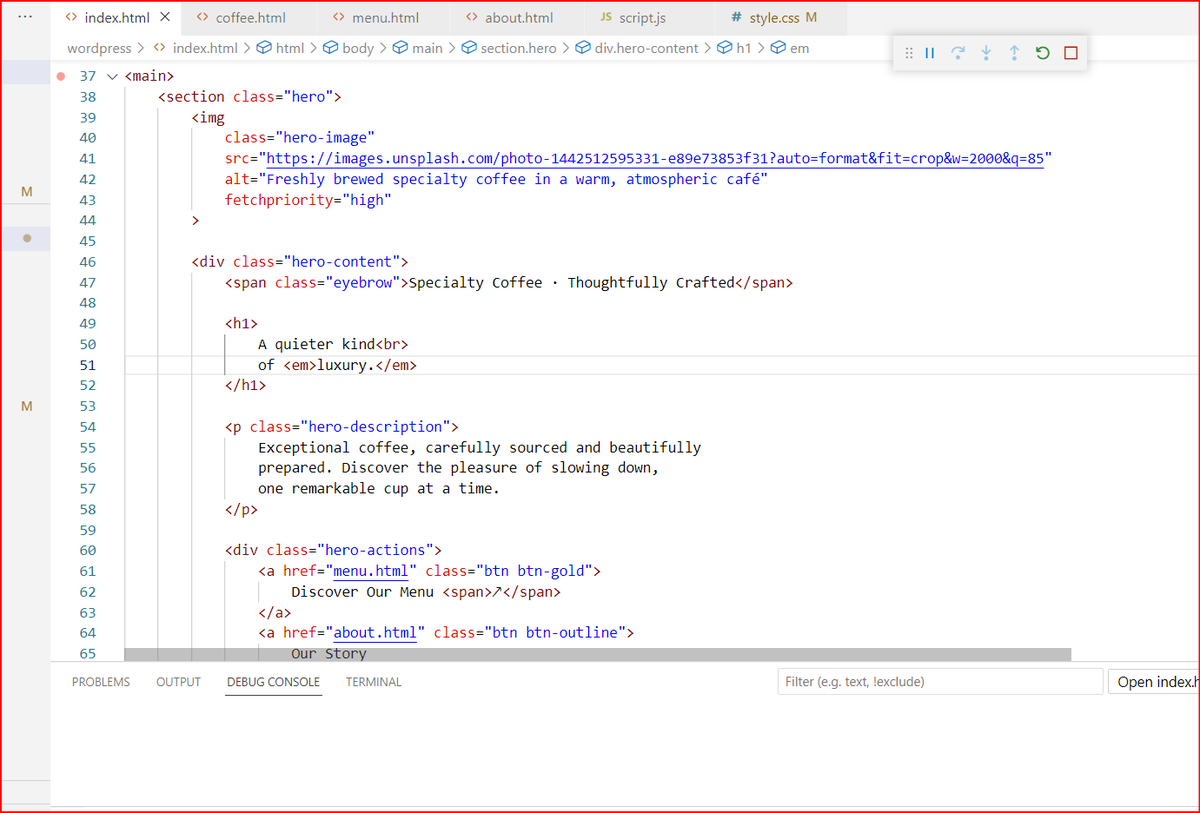Click the Step Over debug icon

point(958,53)
